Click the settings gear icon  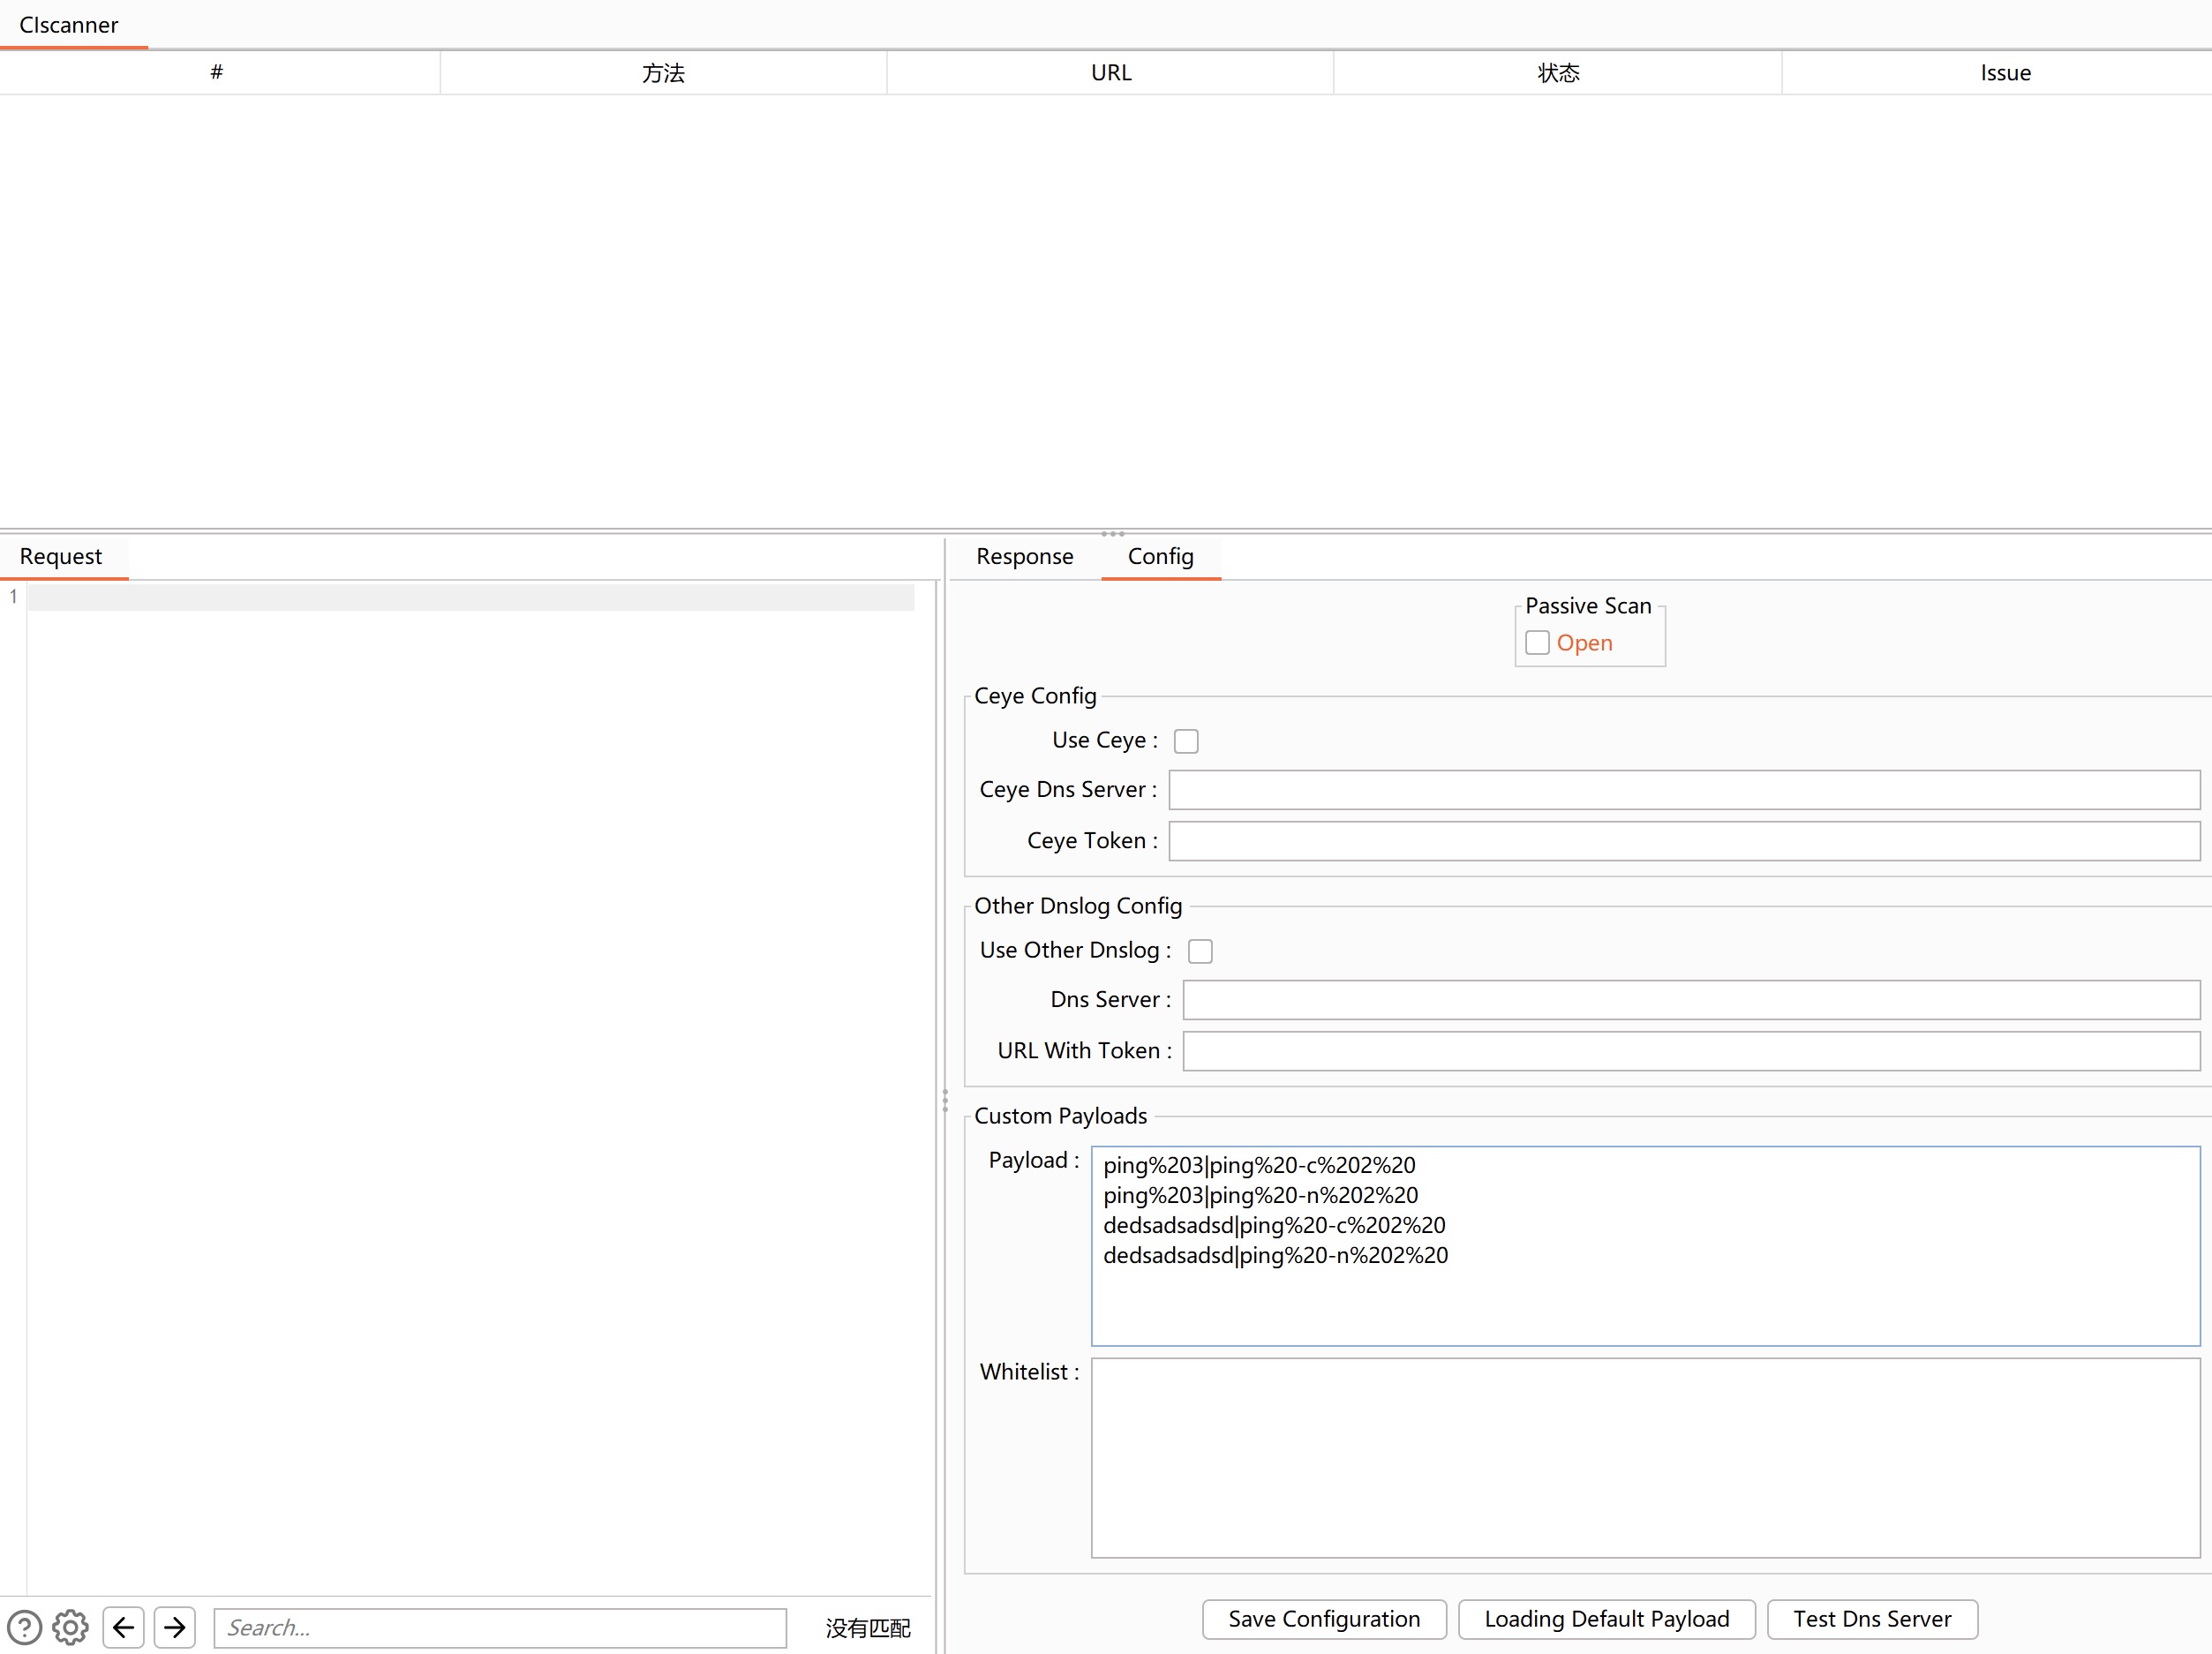click(x=71, y=1628)
